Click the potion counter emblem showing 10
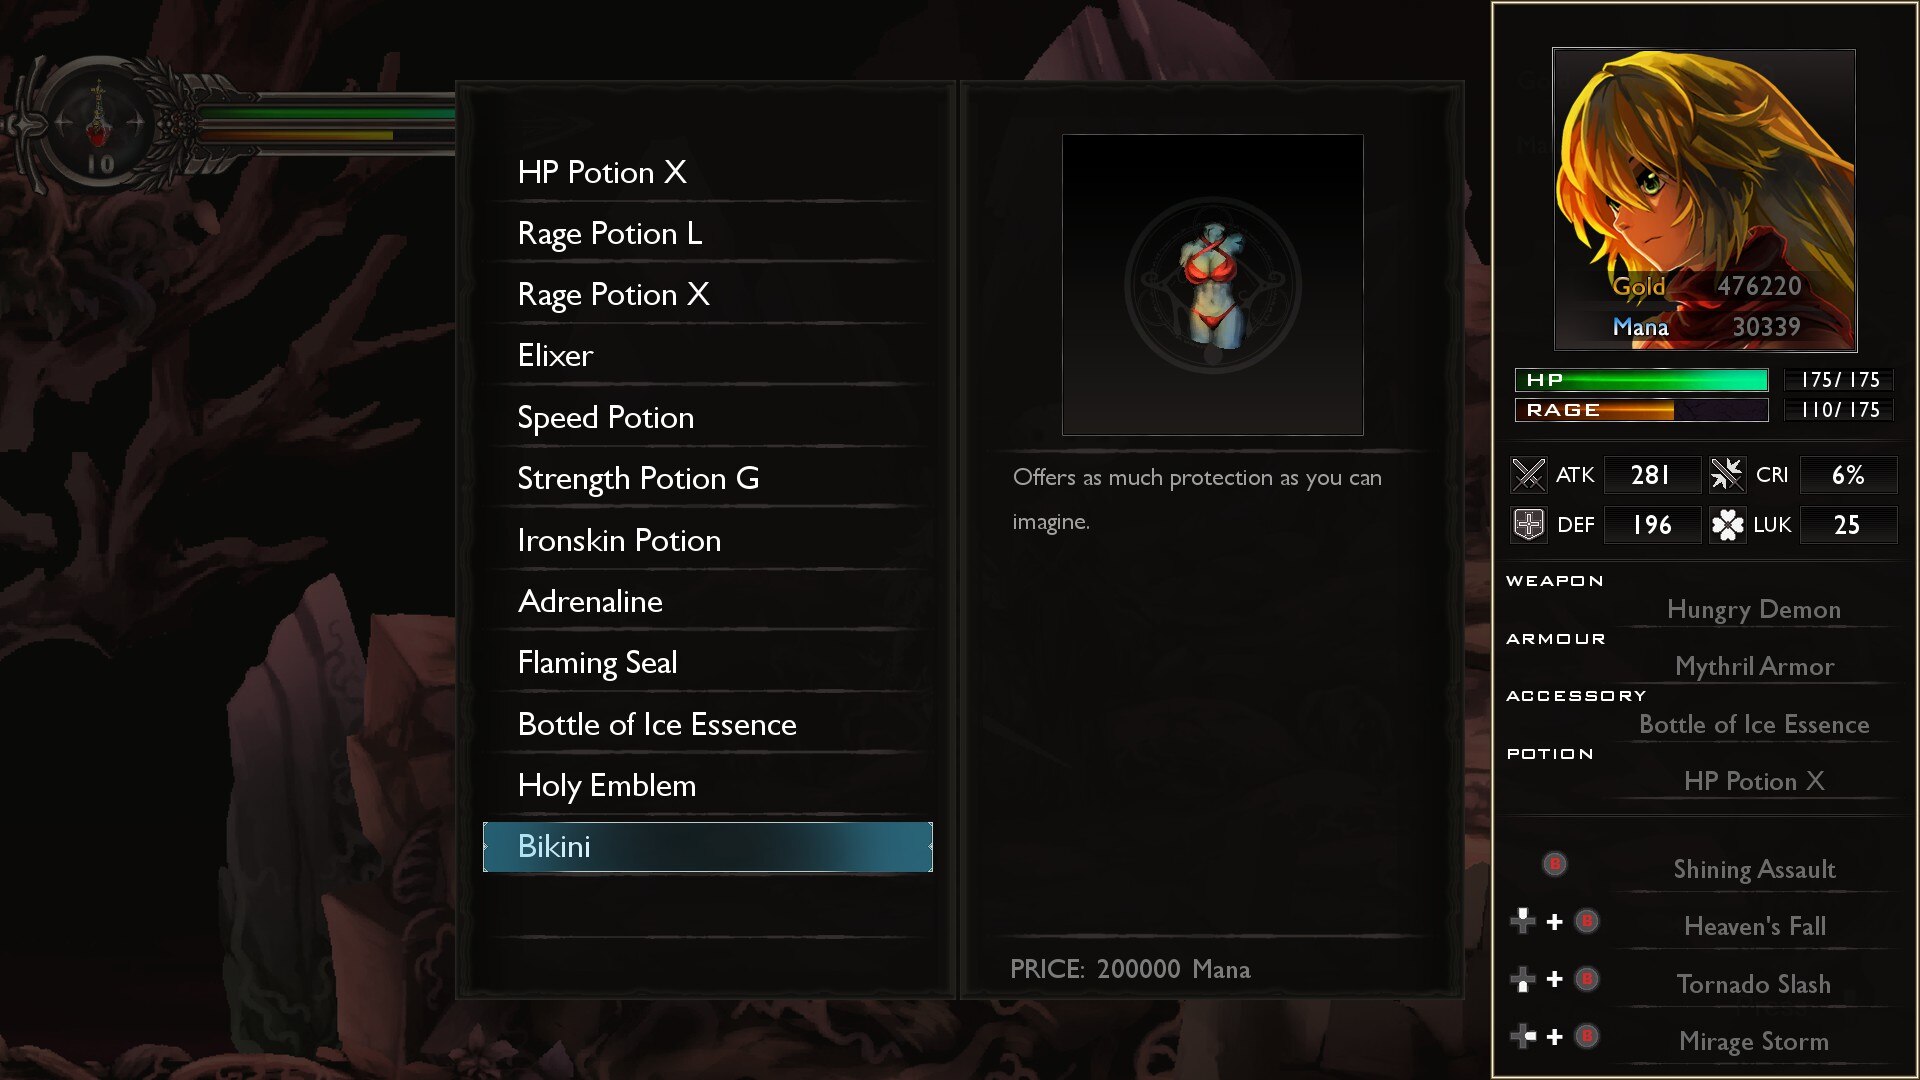The image size is (1920, 1080). (98, 127)
